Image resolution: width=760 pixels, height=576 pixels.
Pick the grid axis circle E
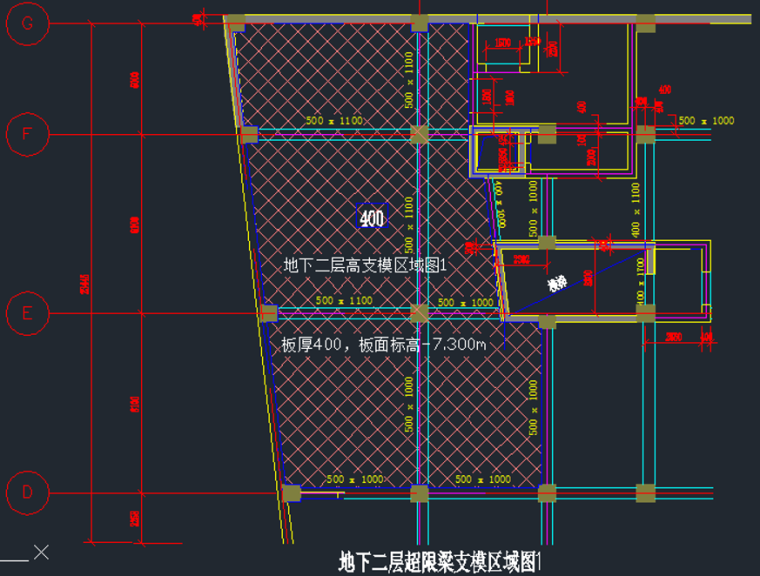pyautogui.click(x=28, y=314)
